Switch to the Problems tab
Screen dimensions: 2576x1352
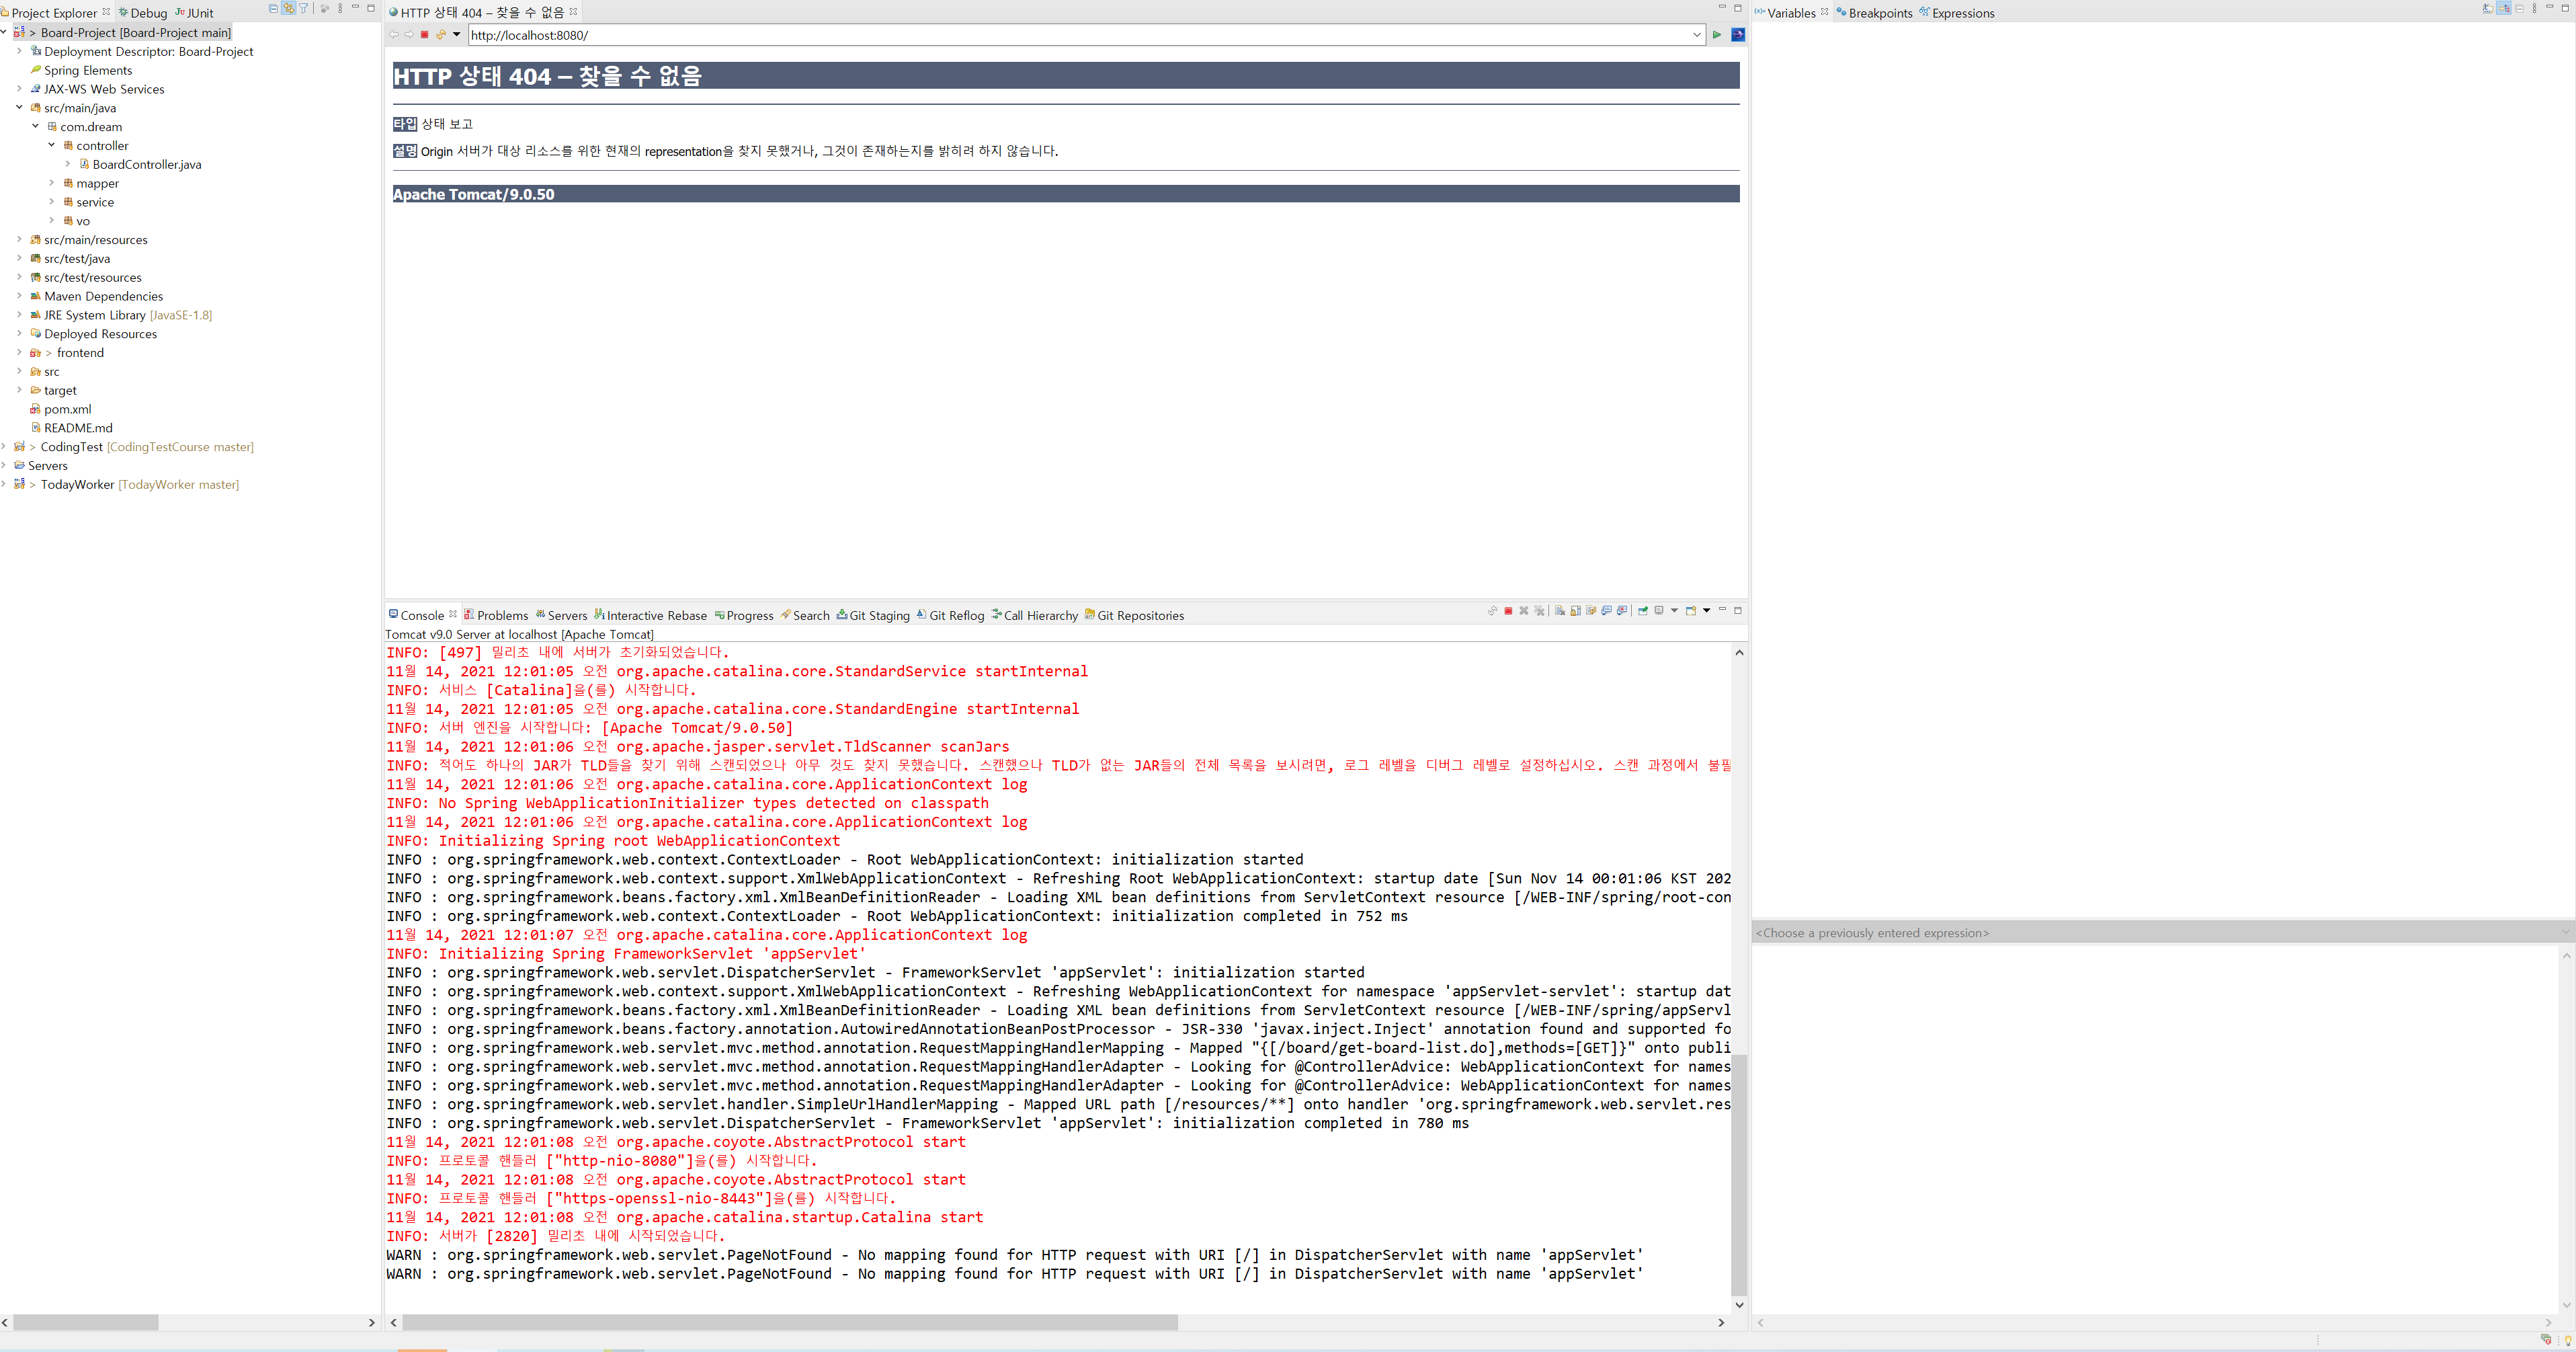pos(501,615)
